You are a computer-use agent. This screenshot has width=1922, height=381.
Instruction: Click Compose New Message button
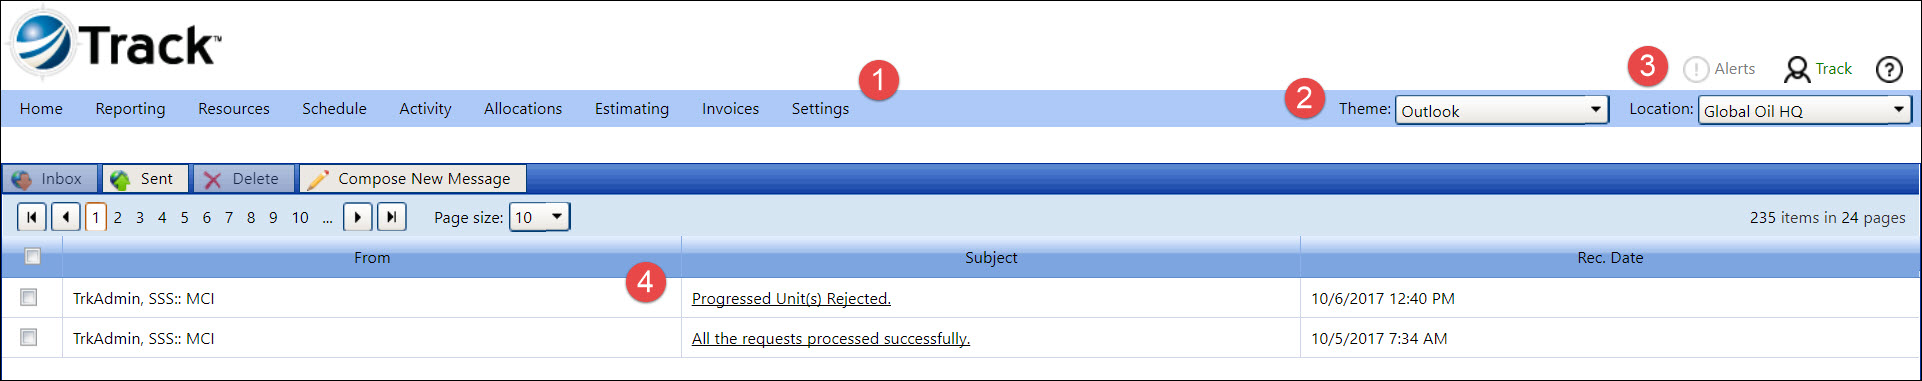(x=412, y=179)
